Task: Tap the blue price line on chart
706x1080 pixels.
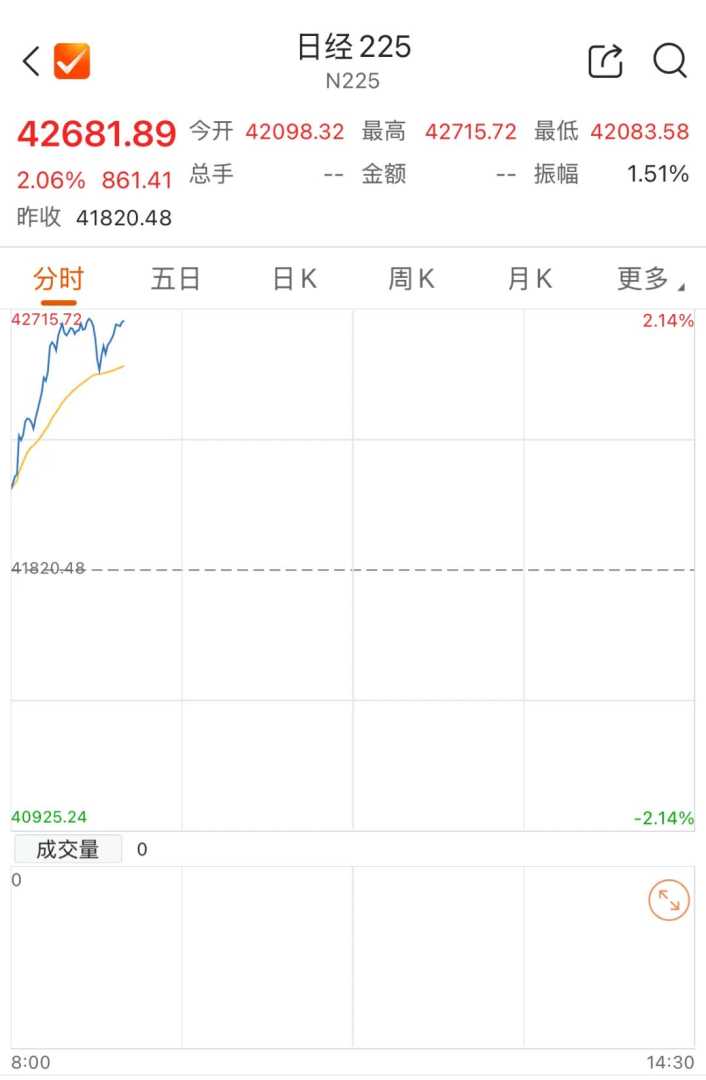Action: click(45, 378)
